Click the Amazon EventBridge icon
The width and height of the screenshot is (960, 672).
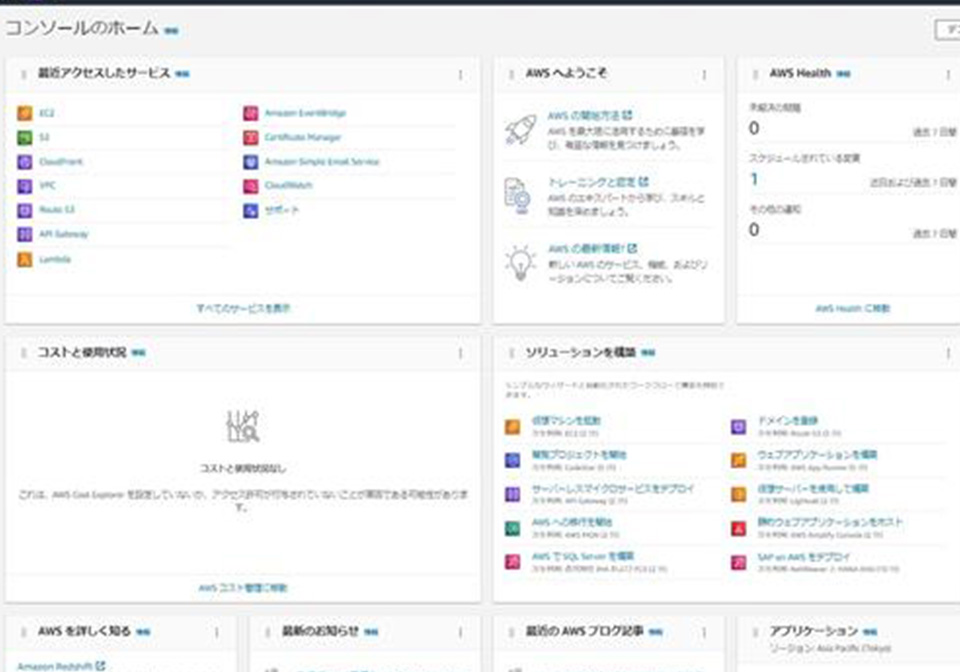(251, 113)
